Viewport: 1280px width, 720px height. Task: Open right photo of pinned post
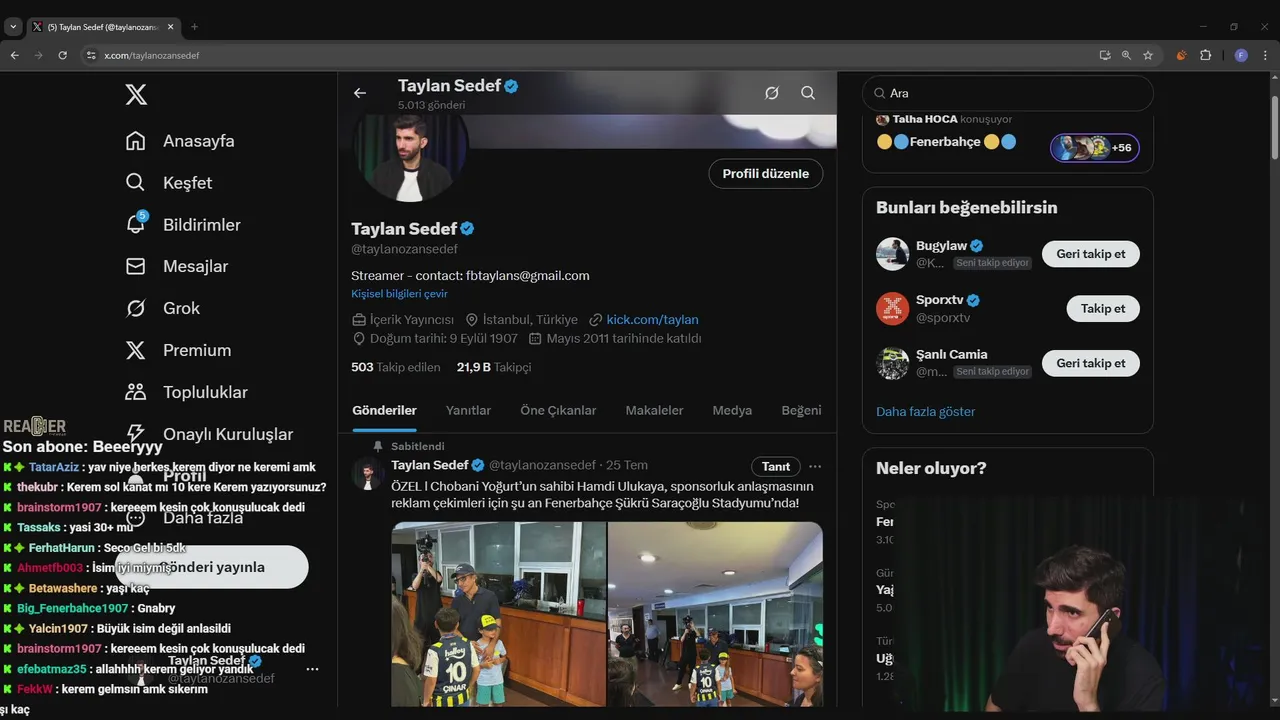(715, 614)
